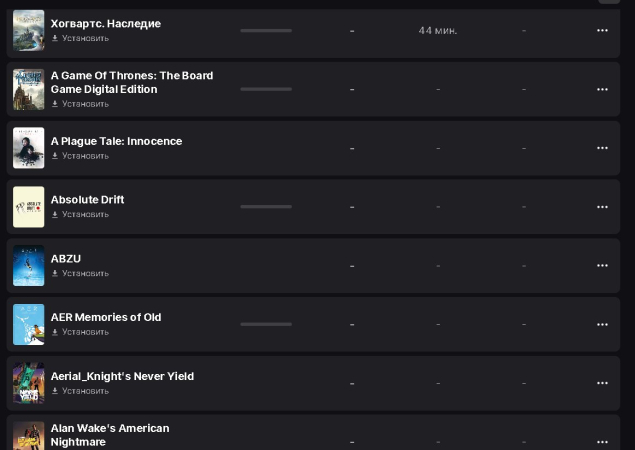Click the 44 мин. playtime value
This screenshot has width=635, height=450.
click(x=438, y=31)
